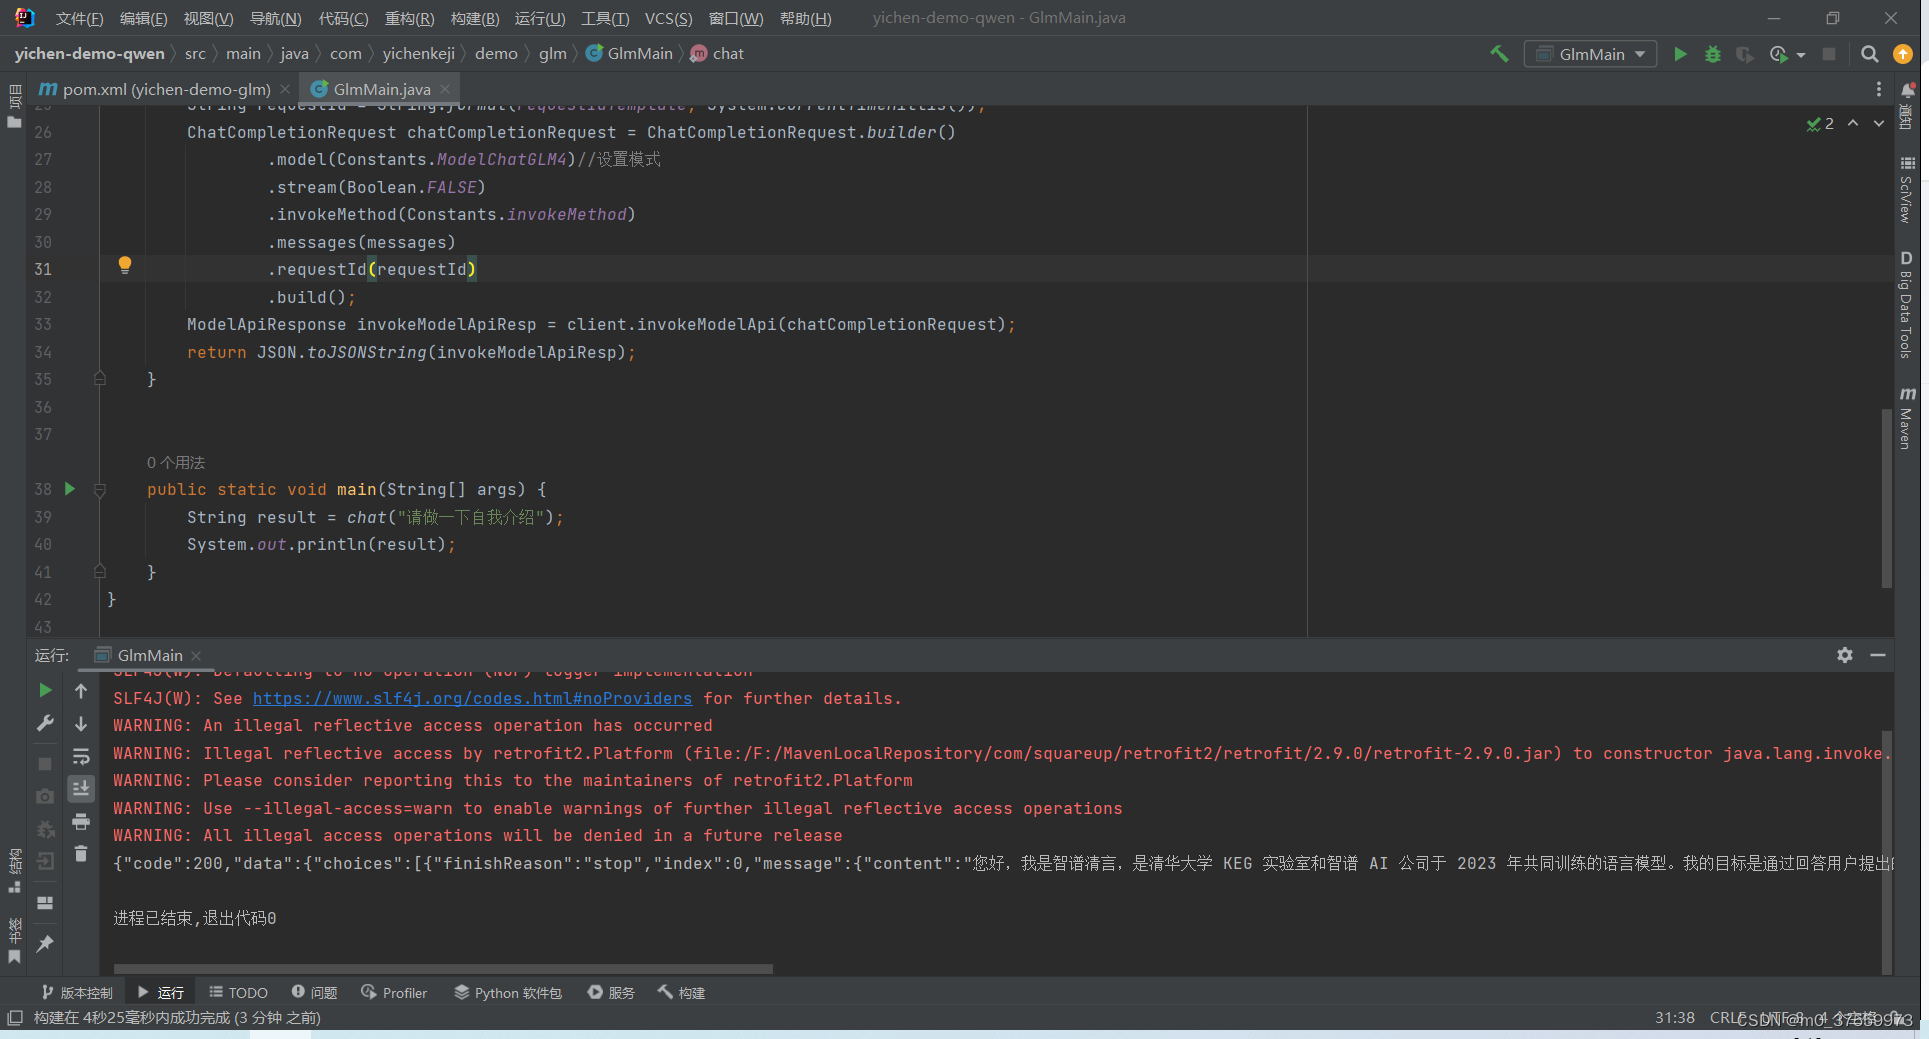Screen dimensions: 1929x1039
Task: Click the editor vertical scrollbar
Action: tap(1886, 497)
